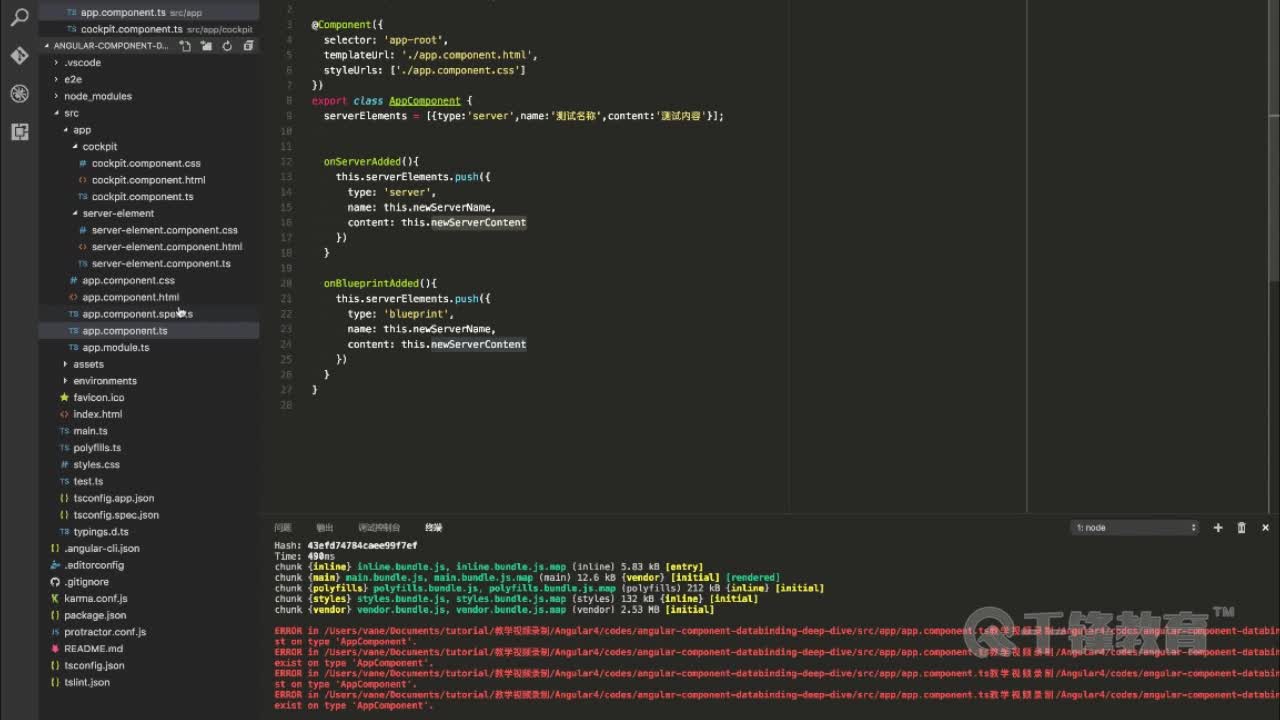Open package.json file
Viewport: 1280px width, 720px height.
(95, 616)
